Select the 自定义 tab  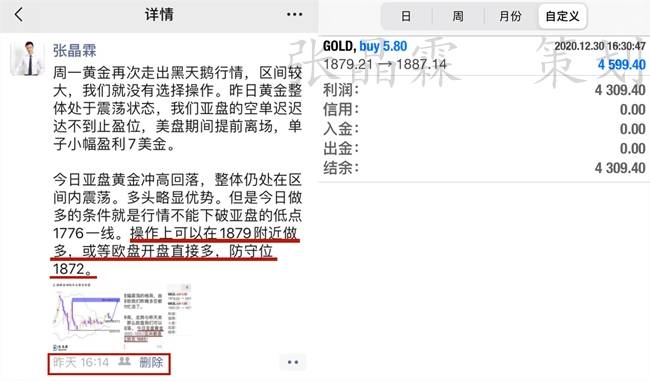pos(563,16)
